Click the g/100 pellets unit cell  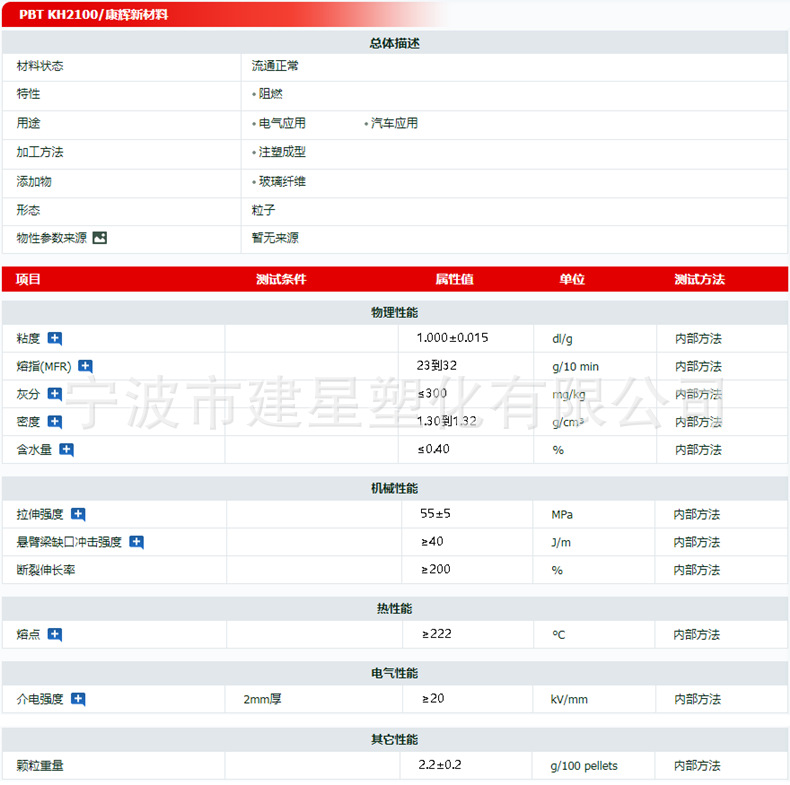(584, 766)
